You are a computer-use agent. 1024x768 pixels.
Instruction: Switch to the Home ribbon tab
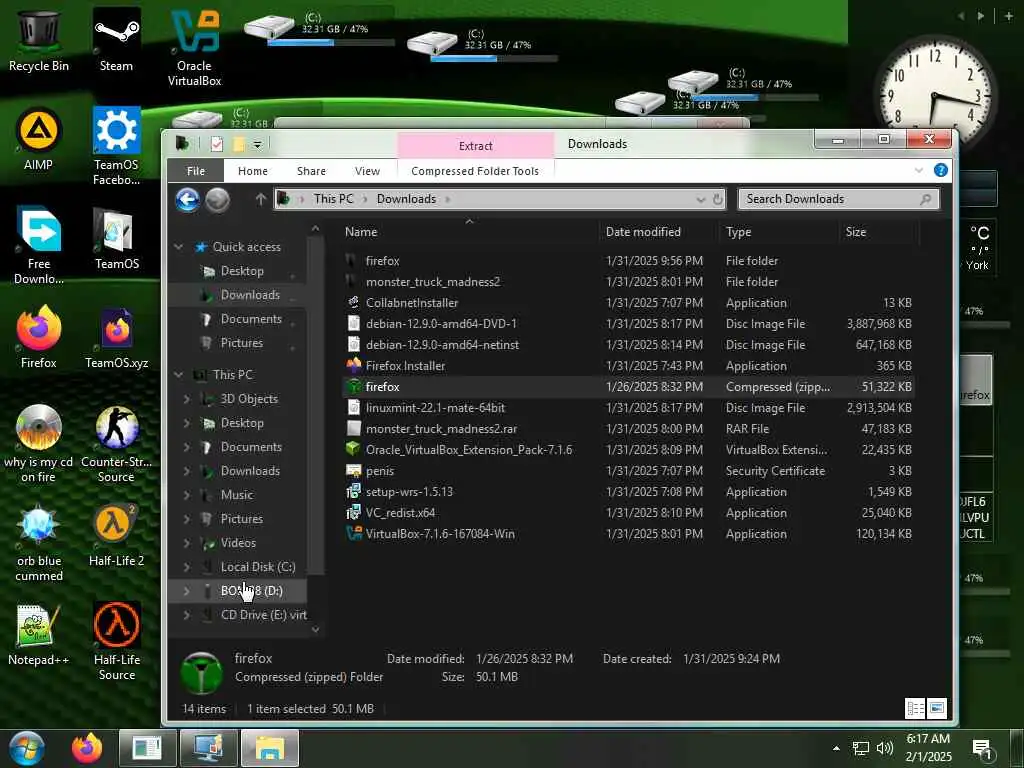[x=253, y=170]
